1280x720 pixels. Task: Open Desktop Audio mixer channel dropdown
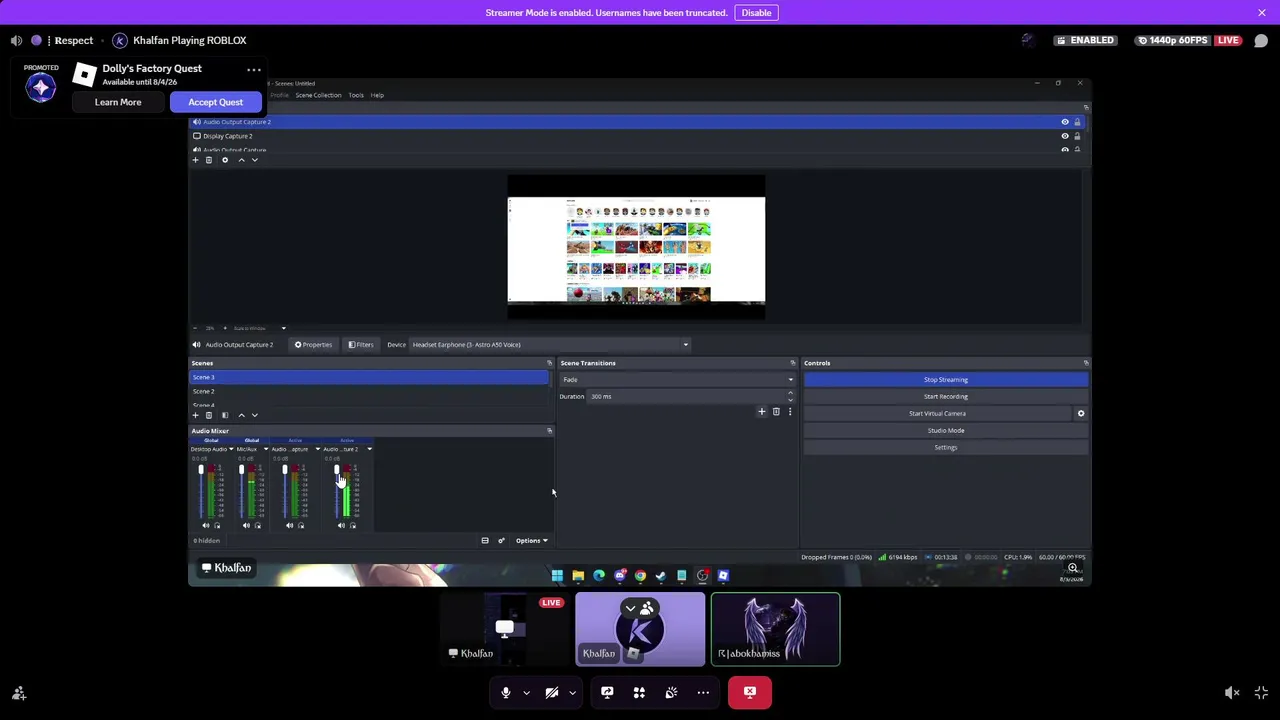[231, 449]
